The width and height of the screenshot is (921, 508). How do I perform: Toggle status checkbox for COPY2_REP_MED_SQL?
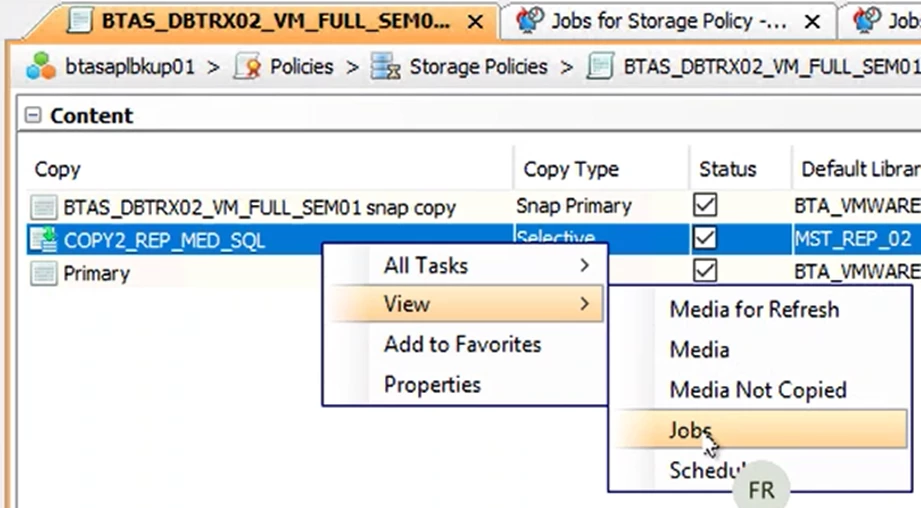point(706,239)
